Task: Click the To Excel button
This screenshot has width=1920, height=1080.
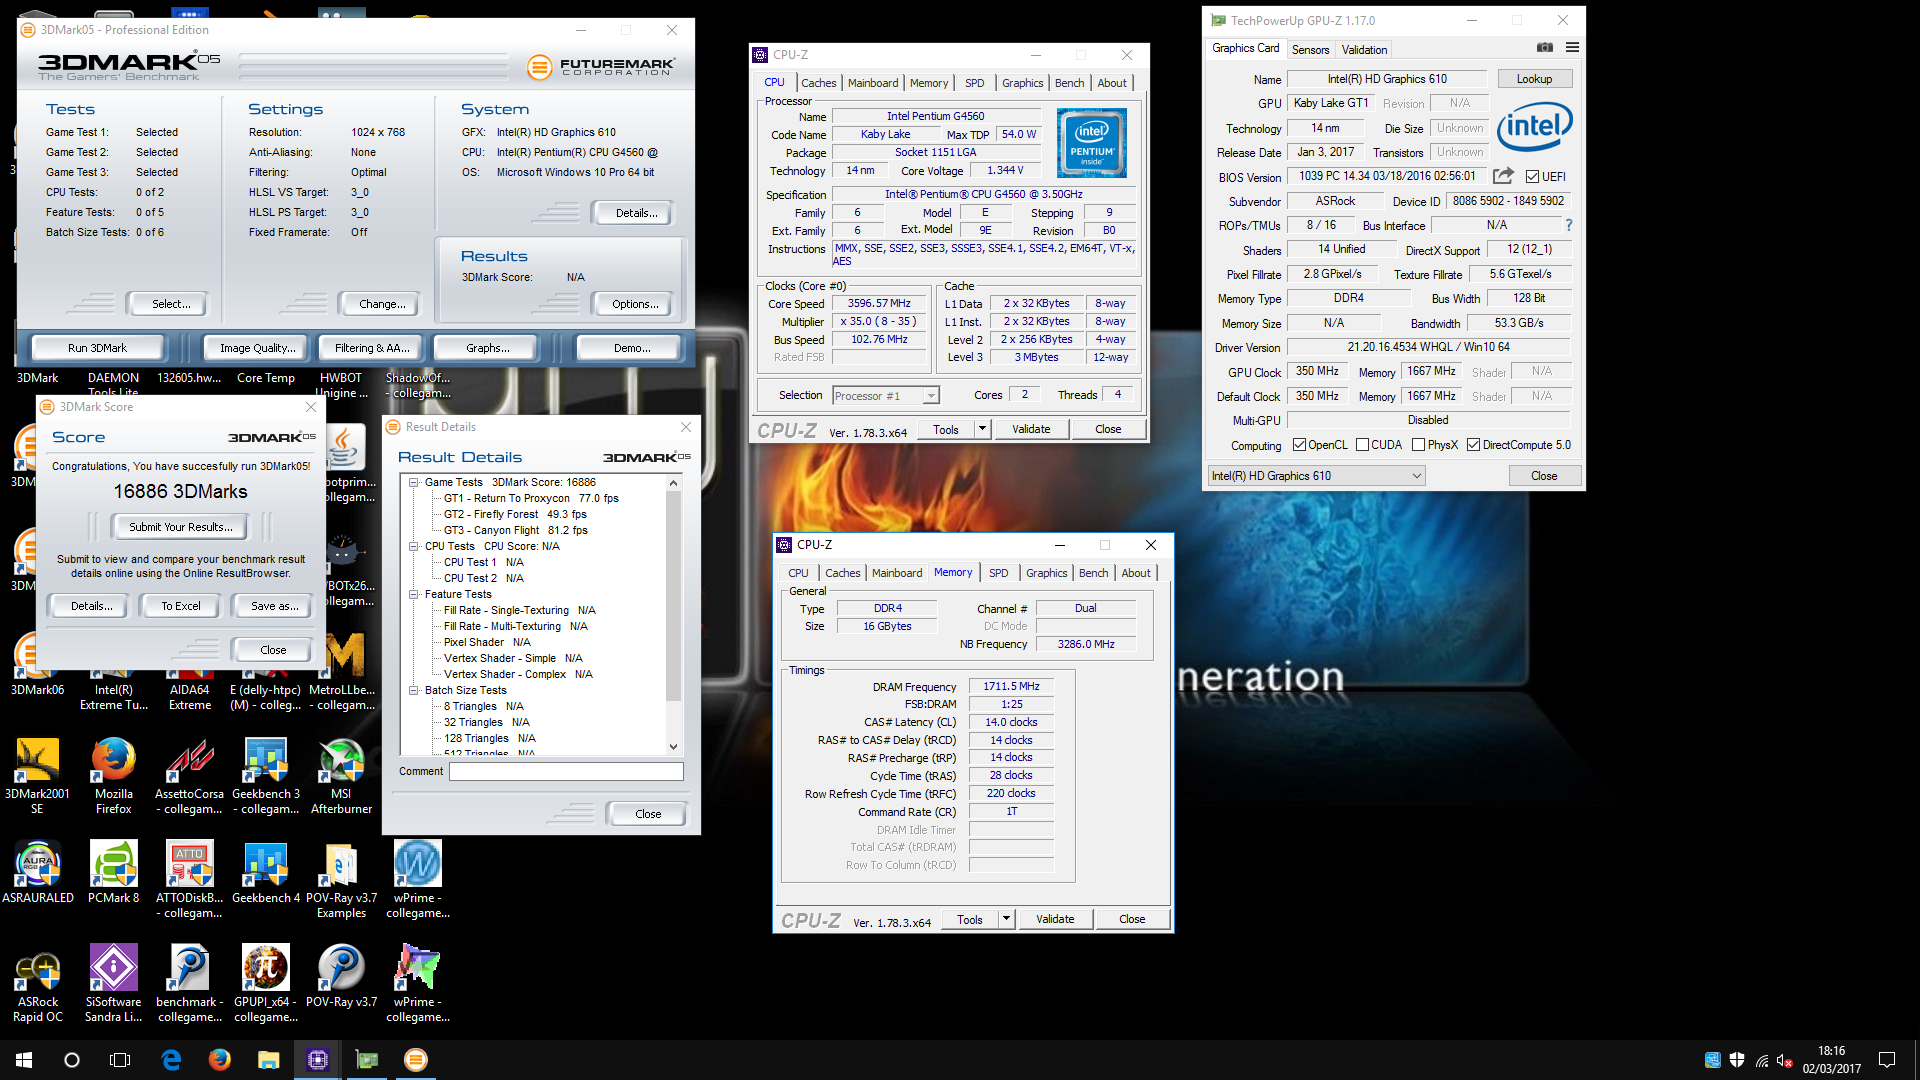Action: pyautogui.click(x=181, y=606)
